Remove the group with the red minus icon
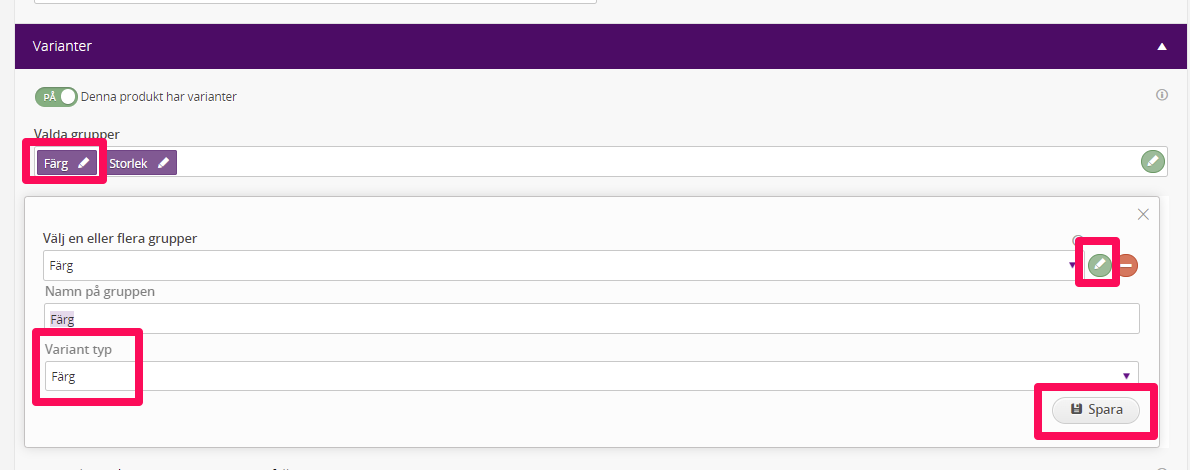 (1127, 265)
